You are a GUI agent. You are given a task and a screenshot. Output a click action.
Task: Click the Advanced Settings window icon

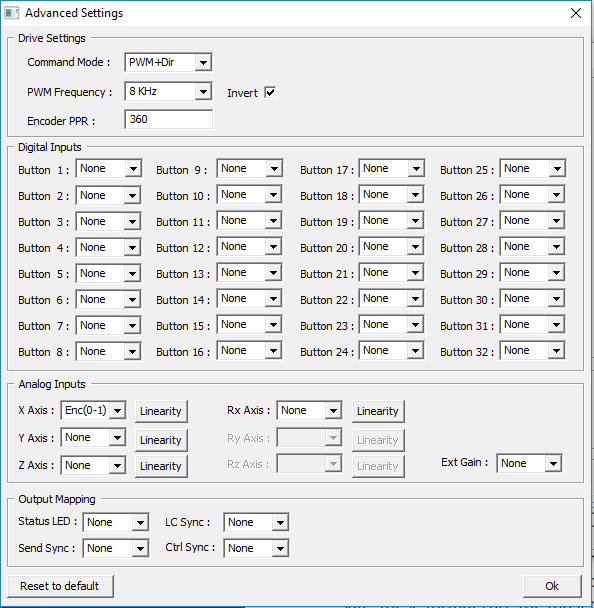[12, 13]
